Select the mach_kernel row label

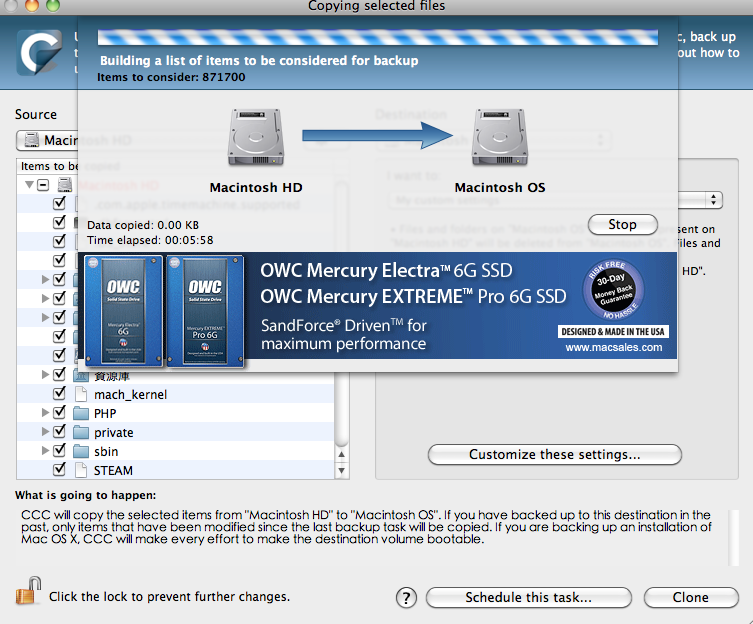[131, 395]
